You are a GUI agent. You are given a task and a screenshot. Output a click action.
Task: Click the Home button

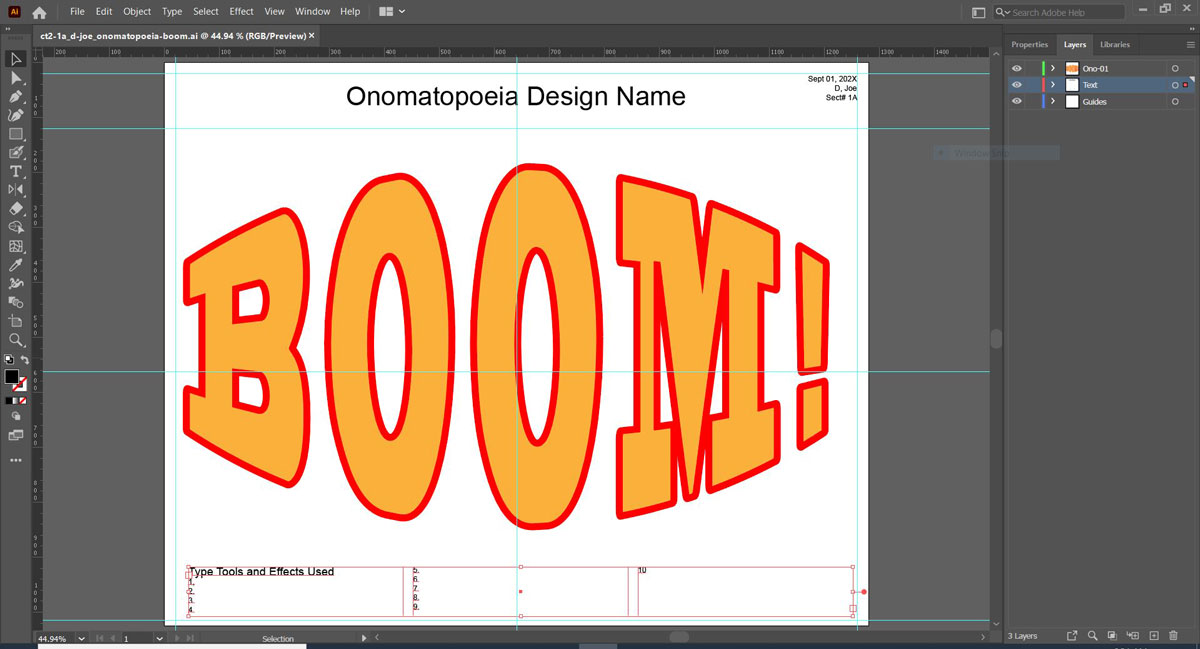(39, 12)
